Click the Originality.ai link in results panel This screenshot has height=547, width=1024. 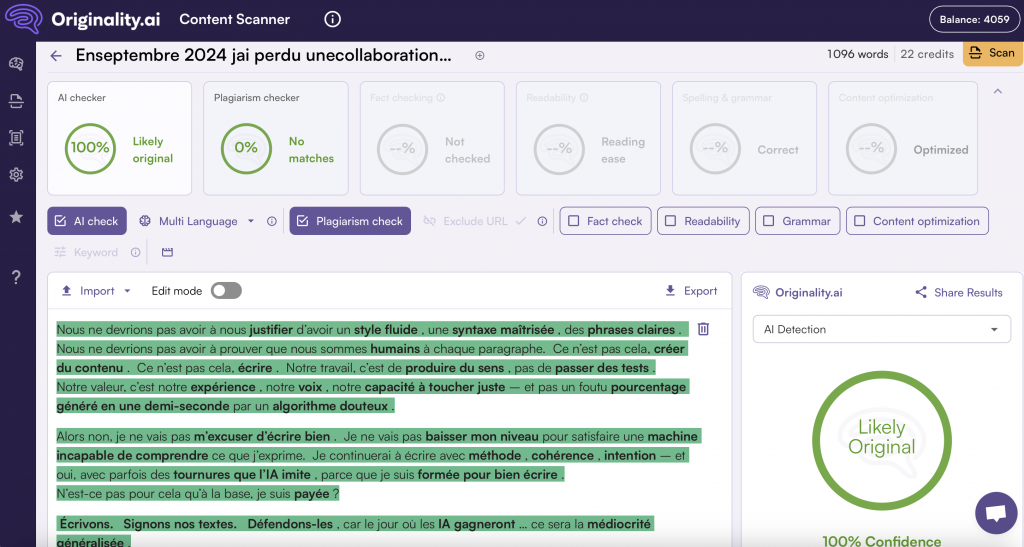click(x=797, y=292)
